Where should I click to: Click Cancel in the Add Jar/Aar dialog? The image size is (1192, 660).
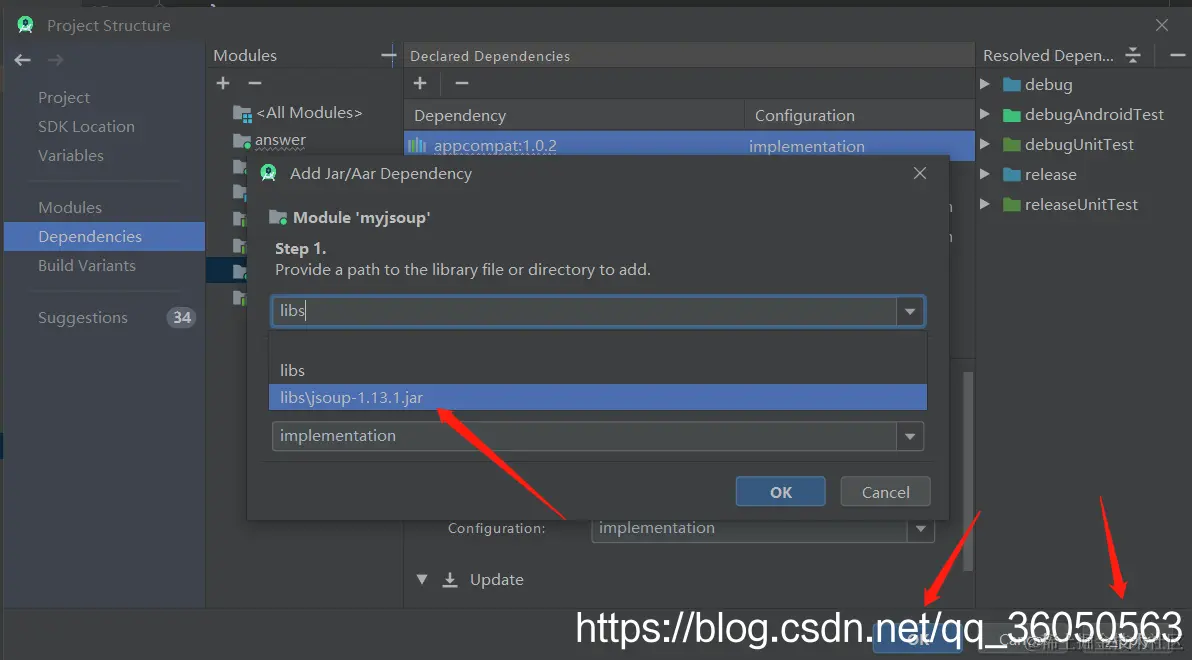click(x=886, y=492)
